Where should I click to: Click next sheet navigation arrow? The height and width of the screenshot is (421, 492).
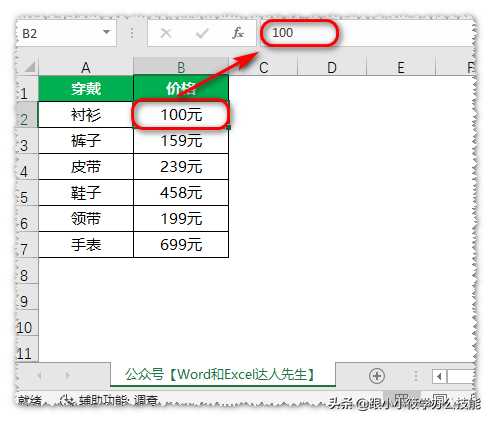(x=68, y=375)
